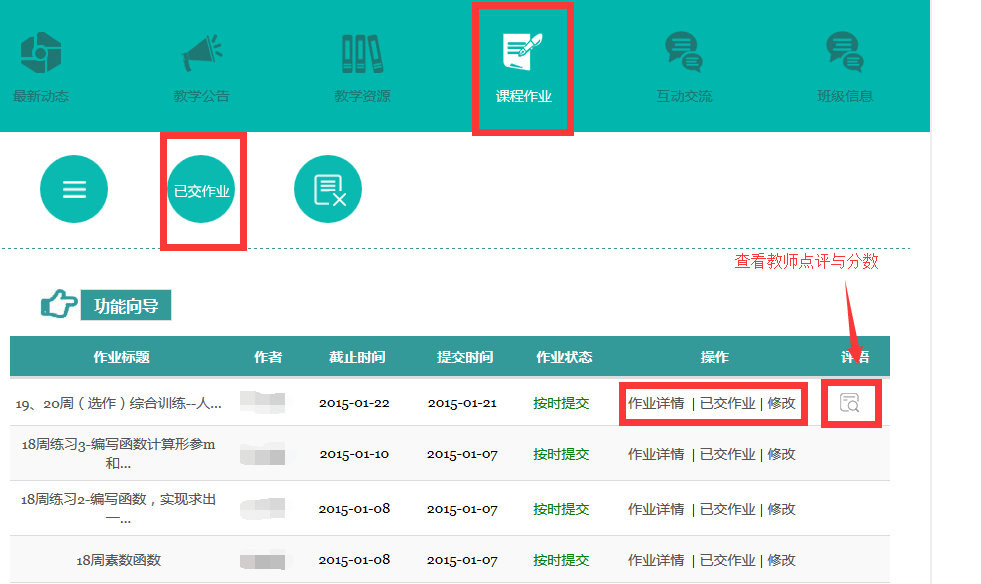The height and width of the screenshot is (584, 981).
Task: Click 作业详情 in the 18周练习2 row
Action: coord(656,509)
